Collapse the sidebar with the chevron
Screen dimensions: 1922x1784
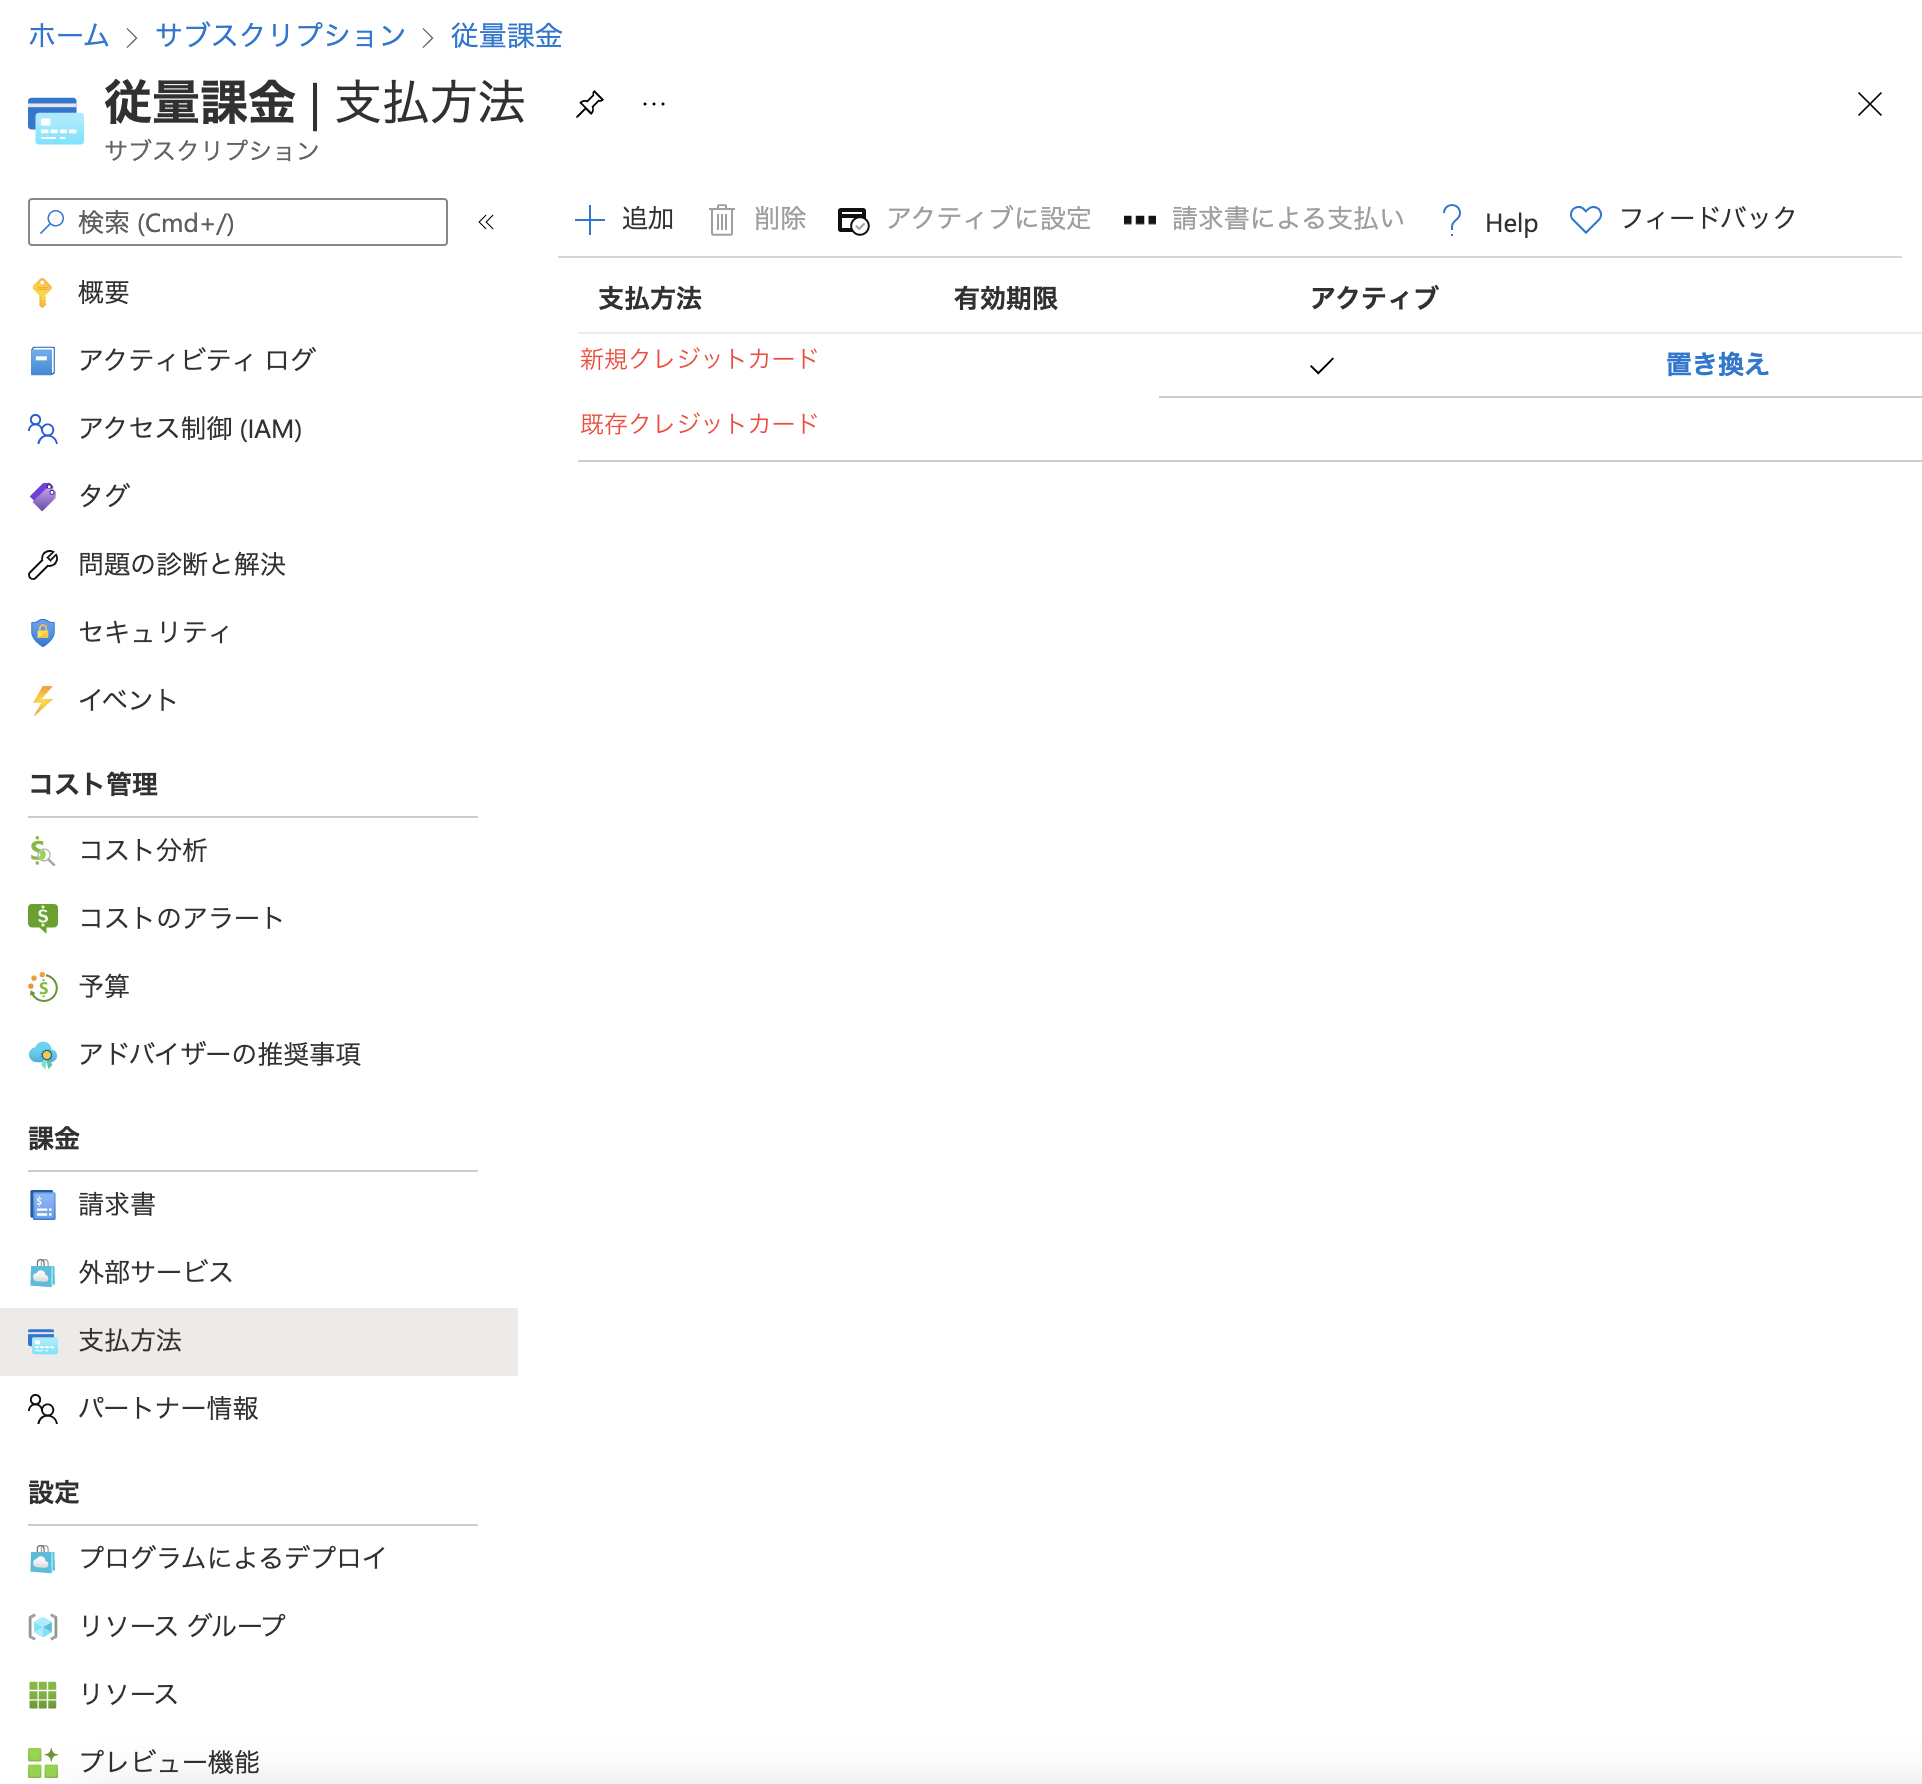487,222
